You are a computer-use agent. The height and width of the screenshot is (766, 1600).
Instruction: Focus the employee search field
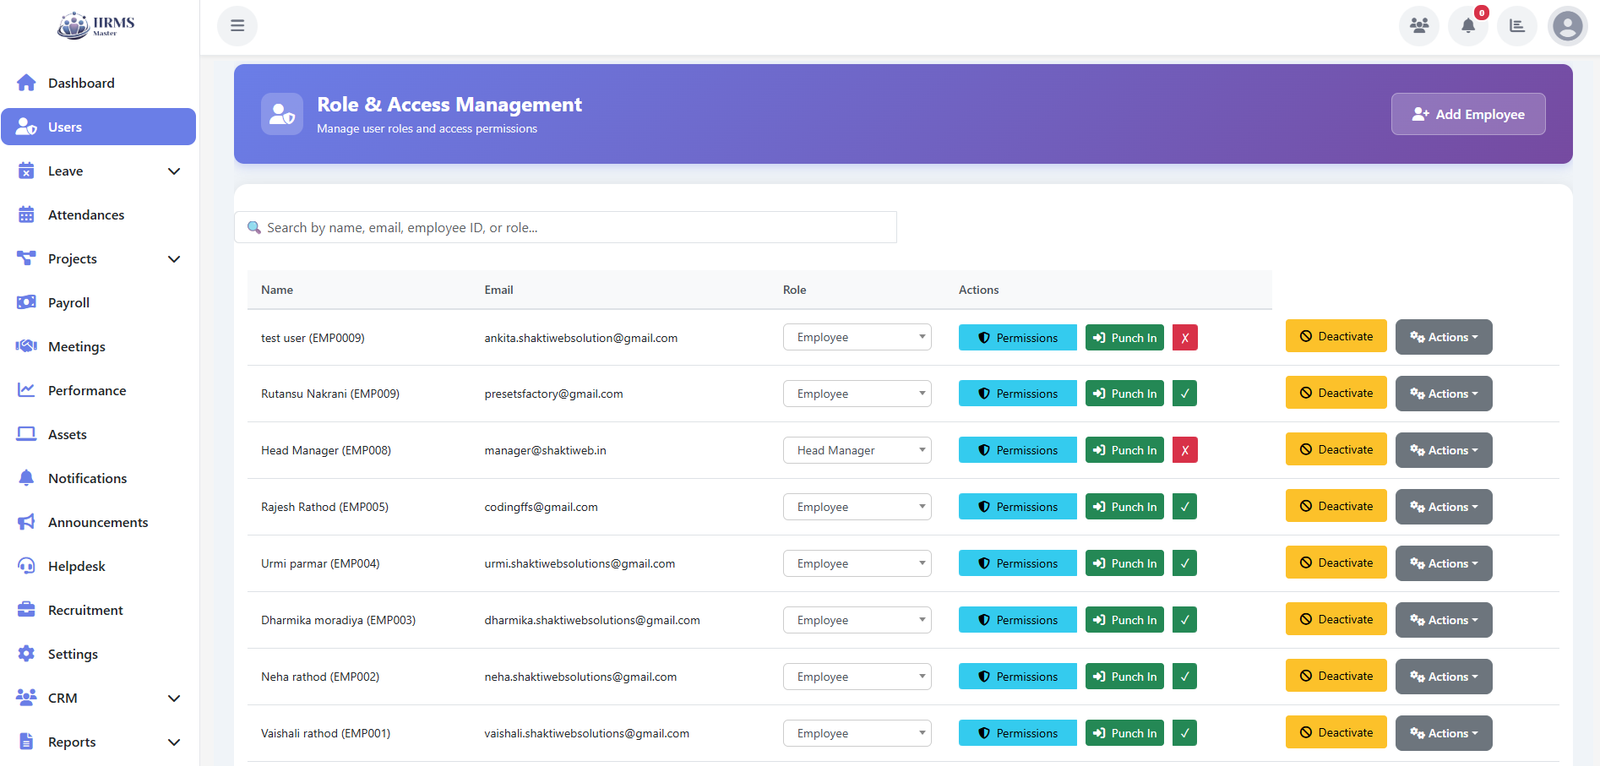click(565, 227)
